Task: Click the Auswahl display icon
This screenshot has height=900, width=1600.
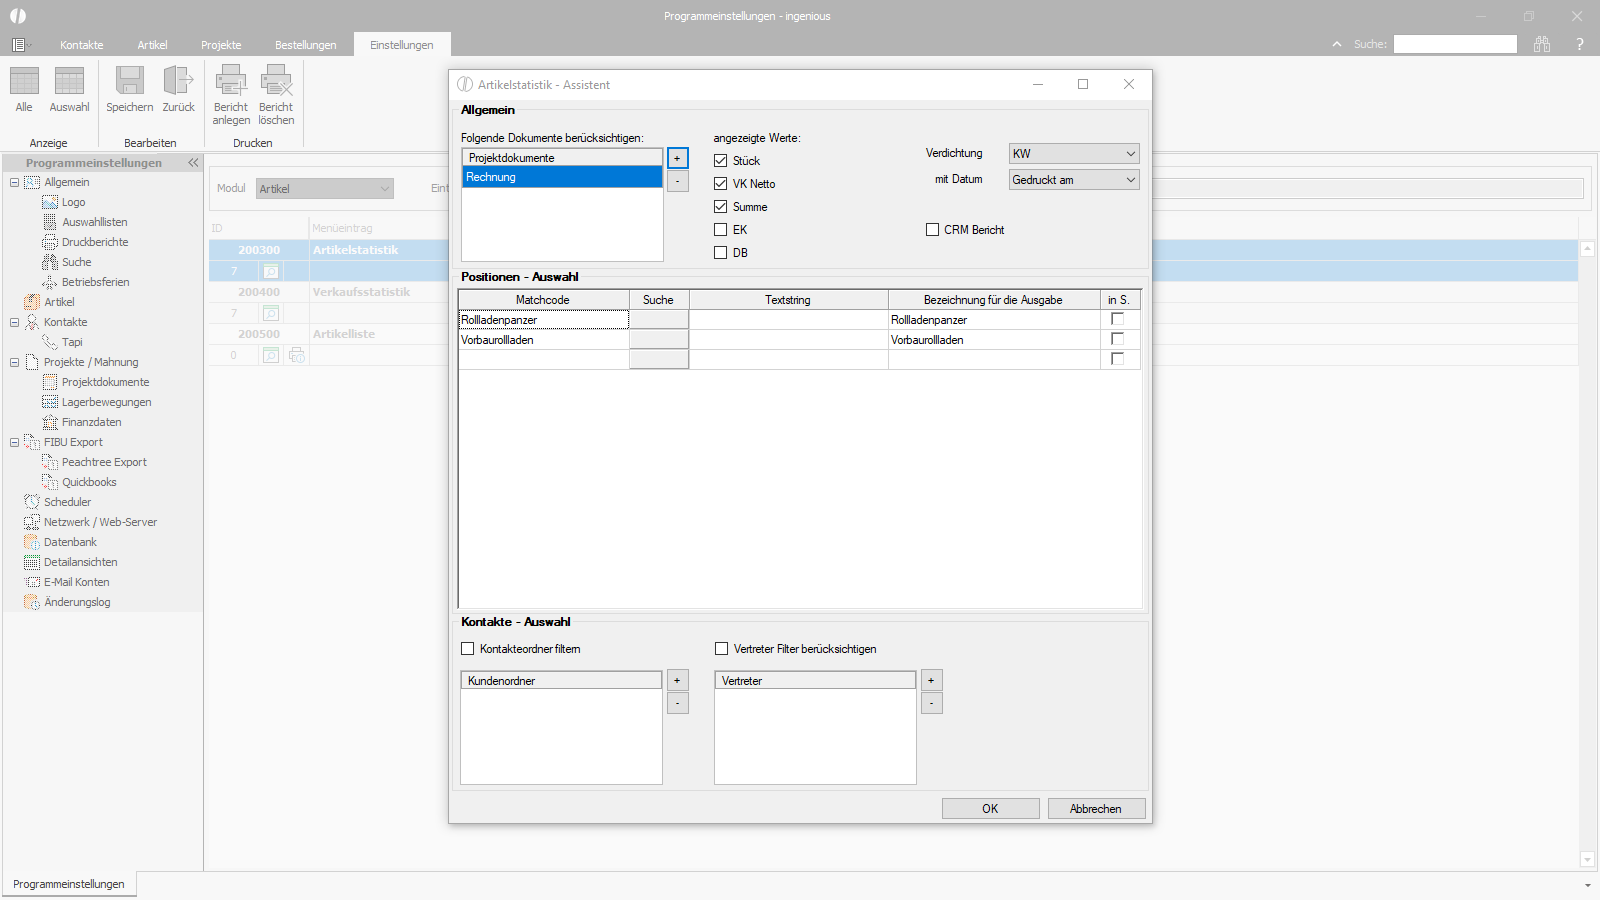Action: point(69,80)
